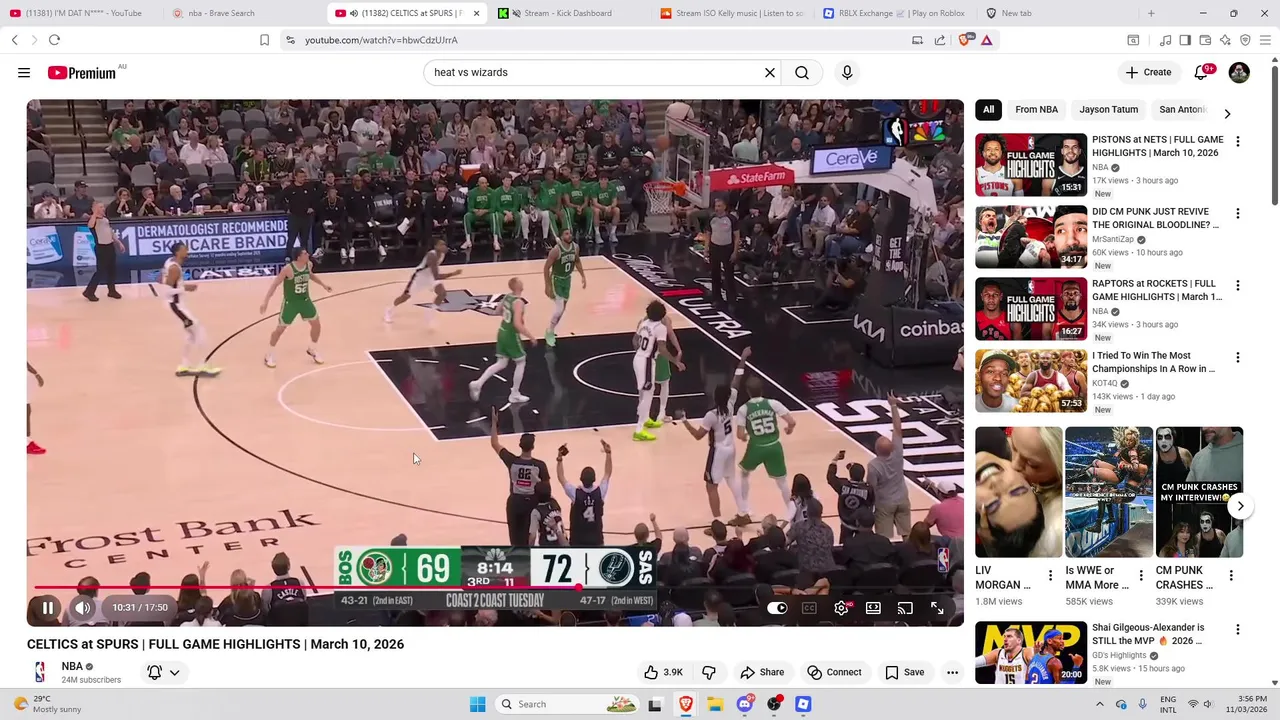Open options for 'Is WWE or MMA' short

coord(1141,575)
